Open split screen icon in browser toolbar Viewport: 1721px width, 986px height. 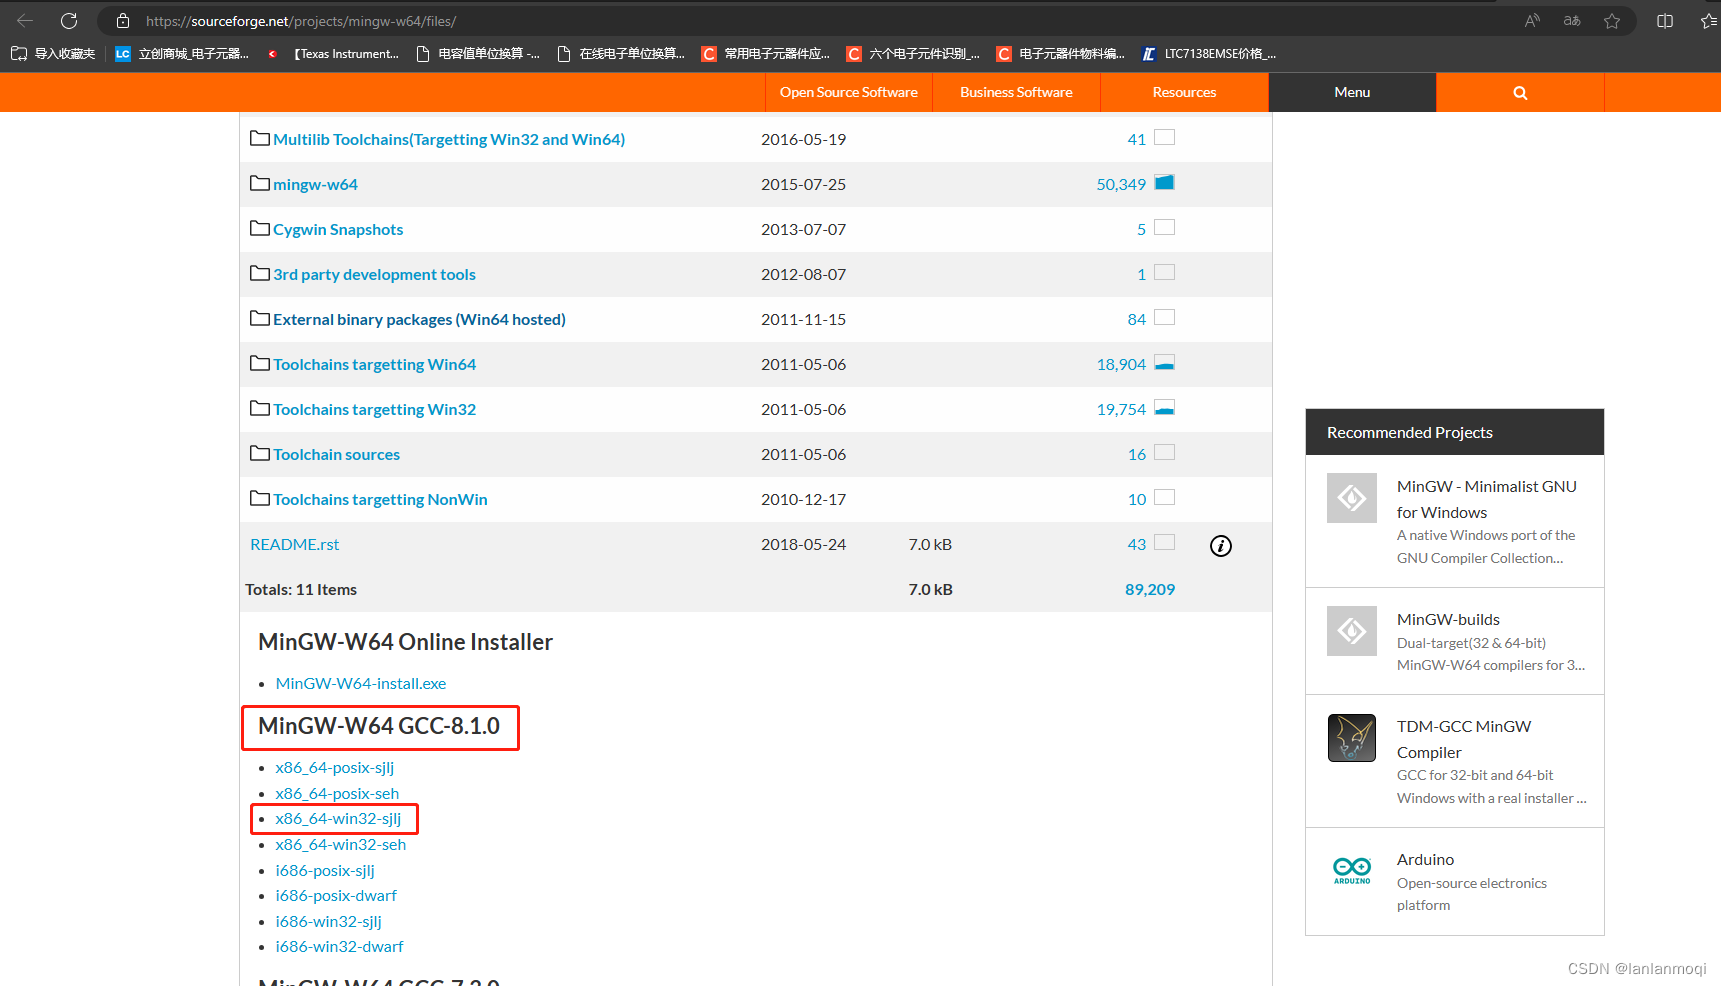[1665, 21]
